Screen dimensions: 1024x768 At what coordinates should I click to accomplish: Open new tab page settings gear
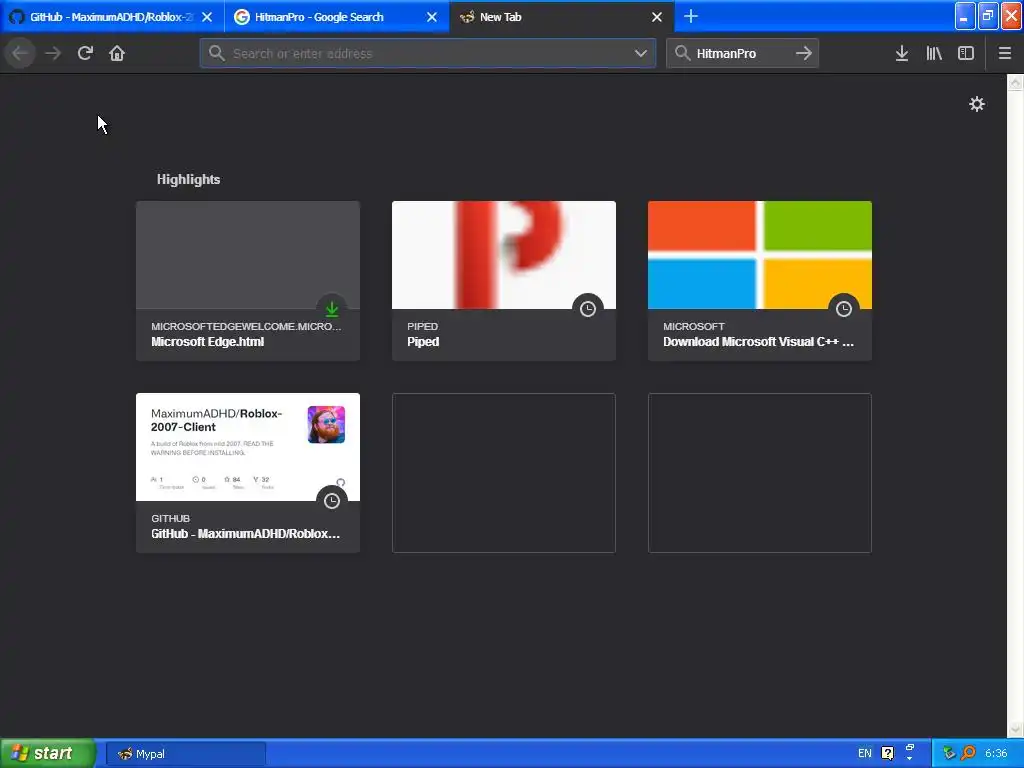[x=976, y=104]
